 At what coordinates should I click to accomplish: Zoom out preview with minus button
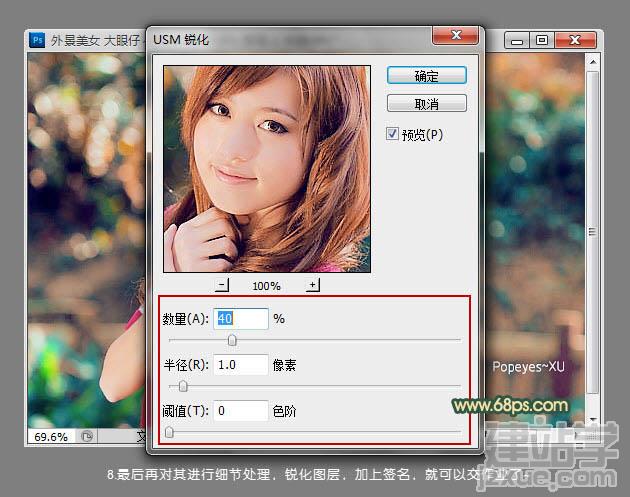point(221,285)
